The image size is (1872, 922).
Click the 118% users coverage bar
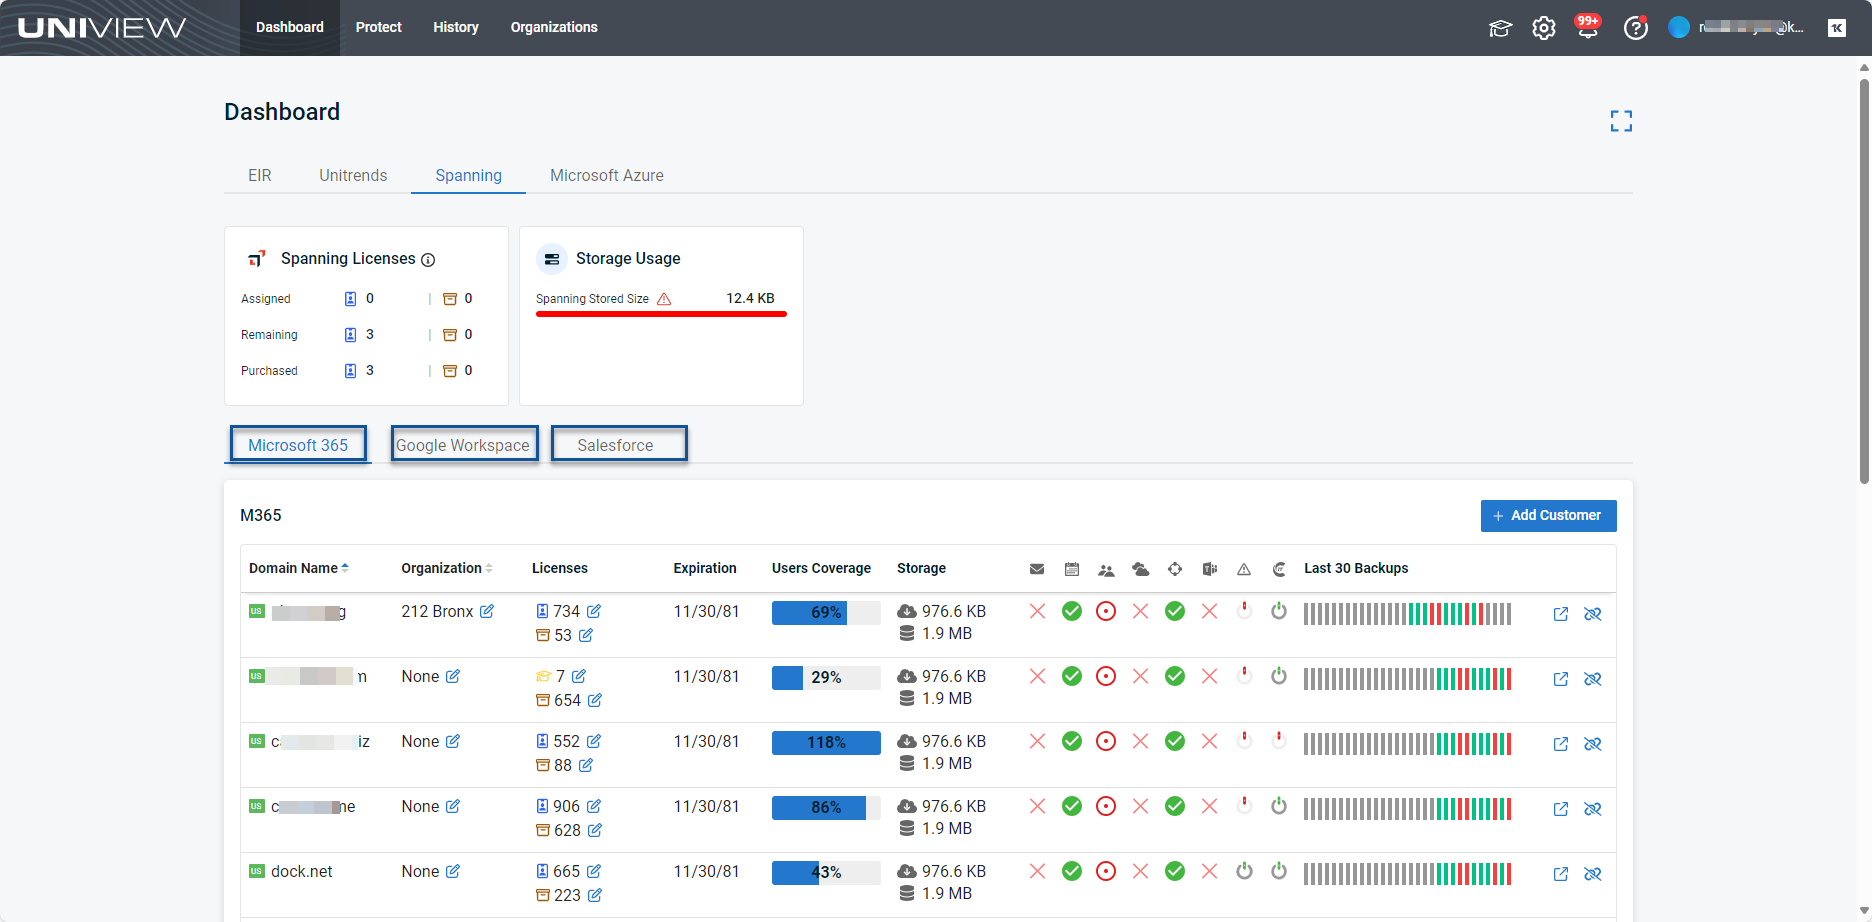(826, 742)
